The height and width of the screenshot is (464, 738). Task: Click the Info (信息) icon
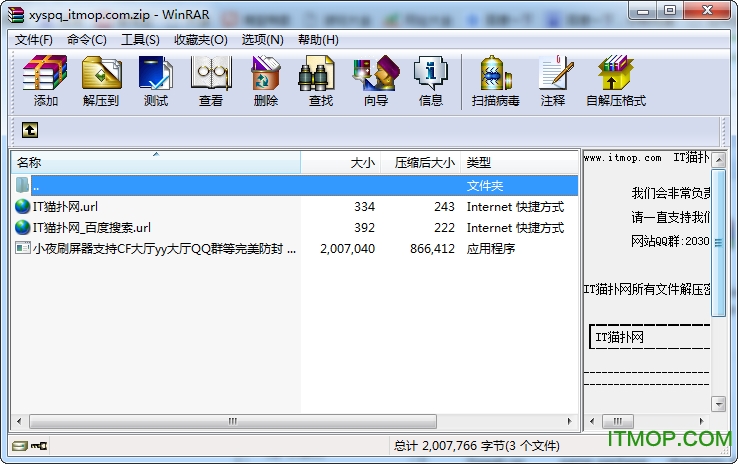[431, 73]
